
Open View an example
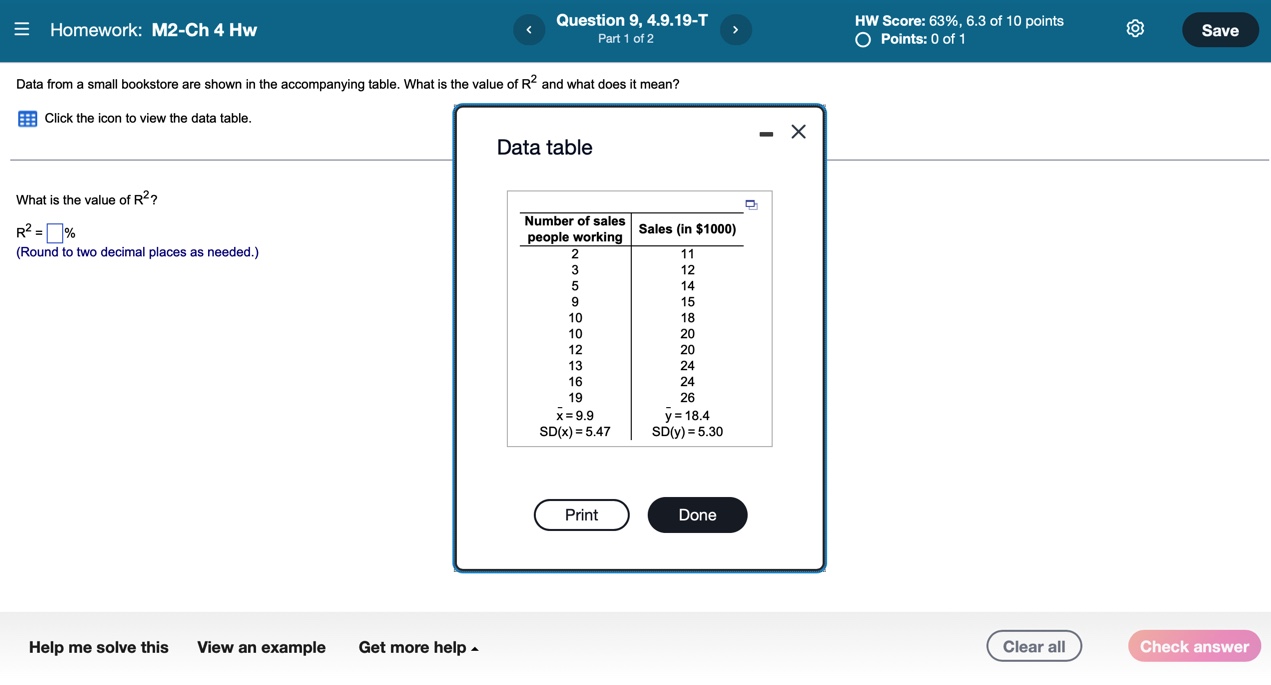click(x=261, y=647)
